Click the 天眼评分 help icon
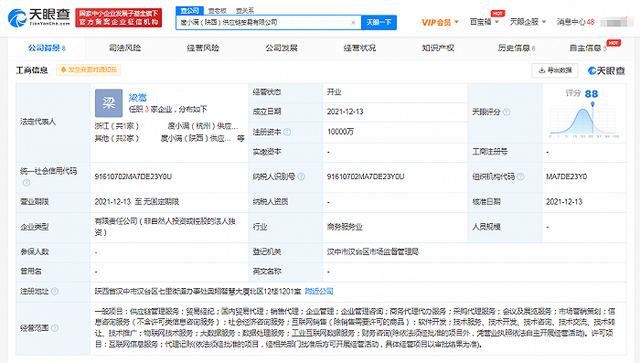 (507, 112)
